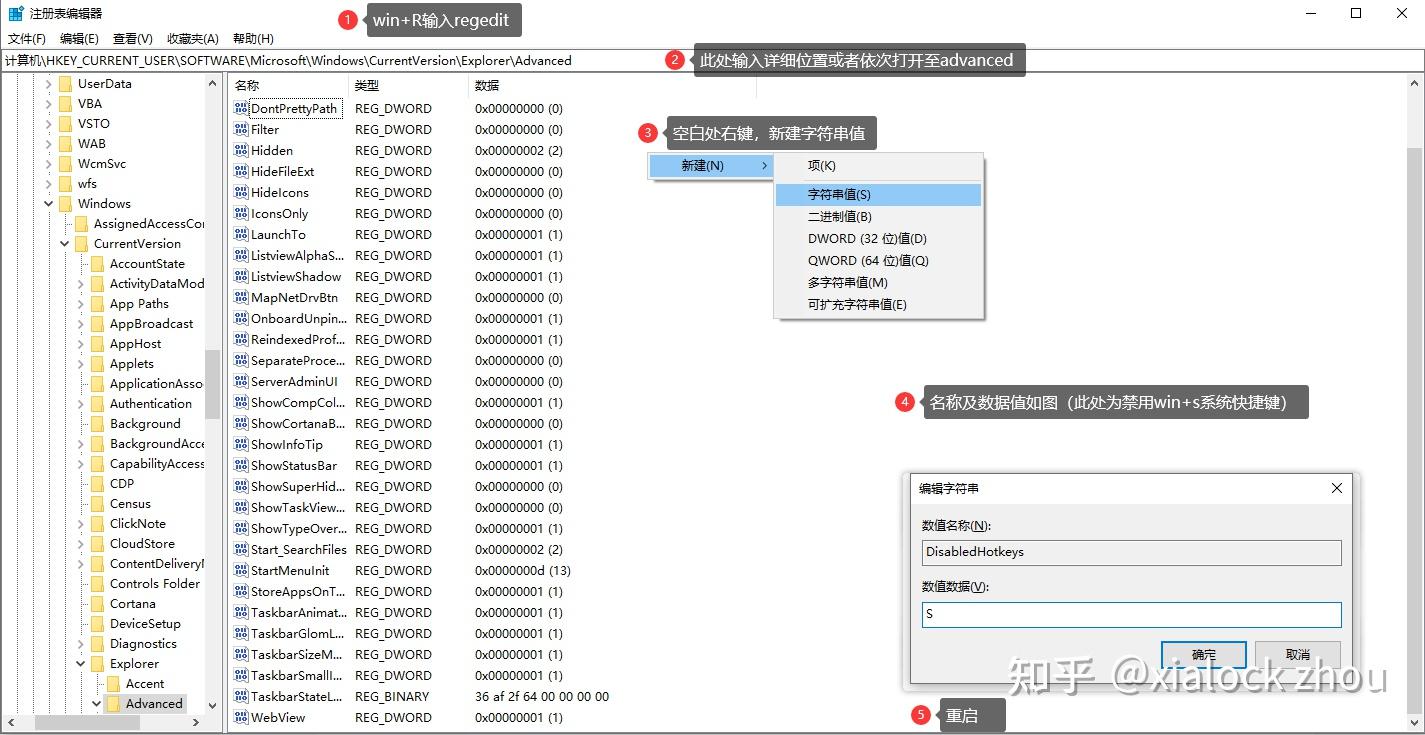Click the CDP folder icon
This screenshot has width=1425, height=735.
pyautogui.click(x=97, y=484)
